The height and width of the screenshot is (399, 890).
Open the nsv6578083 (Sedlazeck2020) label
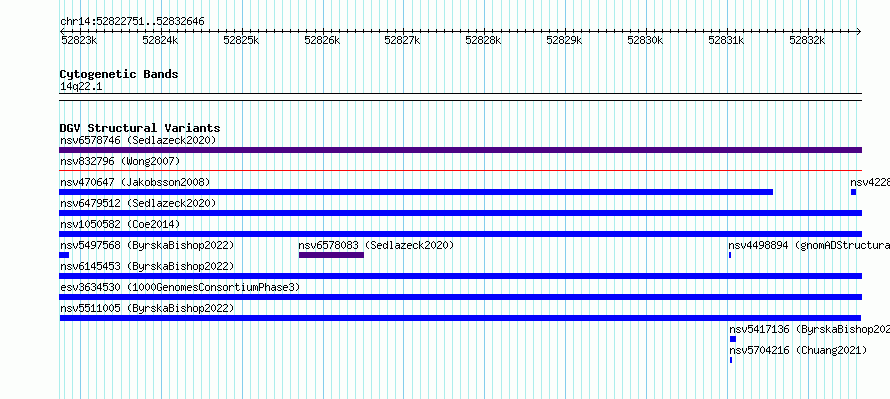click(376, 245)
